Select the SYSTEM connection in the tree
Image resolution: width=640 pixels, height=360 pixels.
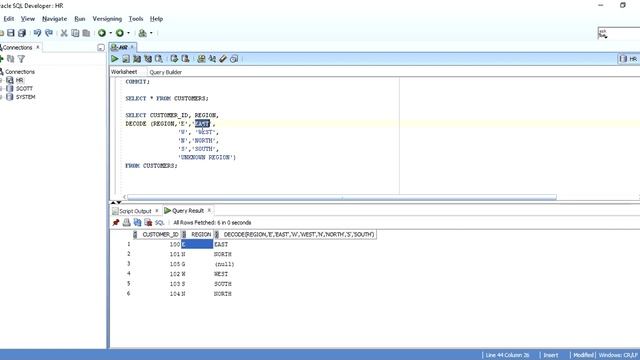25,97
